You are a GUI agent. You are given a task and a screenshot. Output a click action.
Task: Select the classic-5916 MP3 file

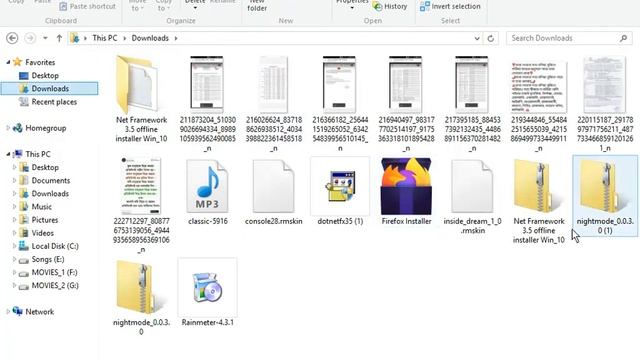coord(207,192)
